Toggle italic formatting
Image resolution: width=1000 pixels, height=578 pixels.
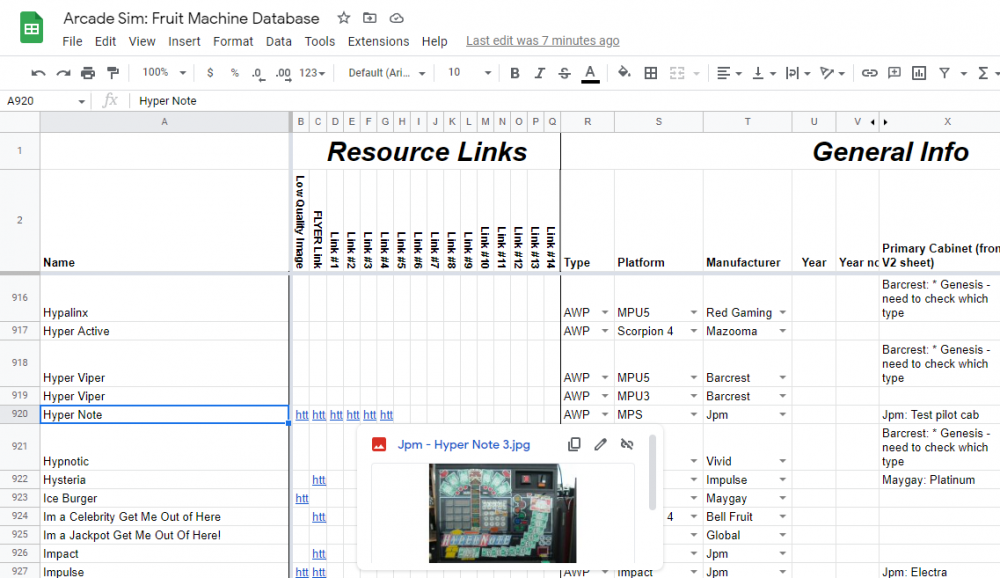coord(540,73)
